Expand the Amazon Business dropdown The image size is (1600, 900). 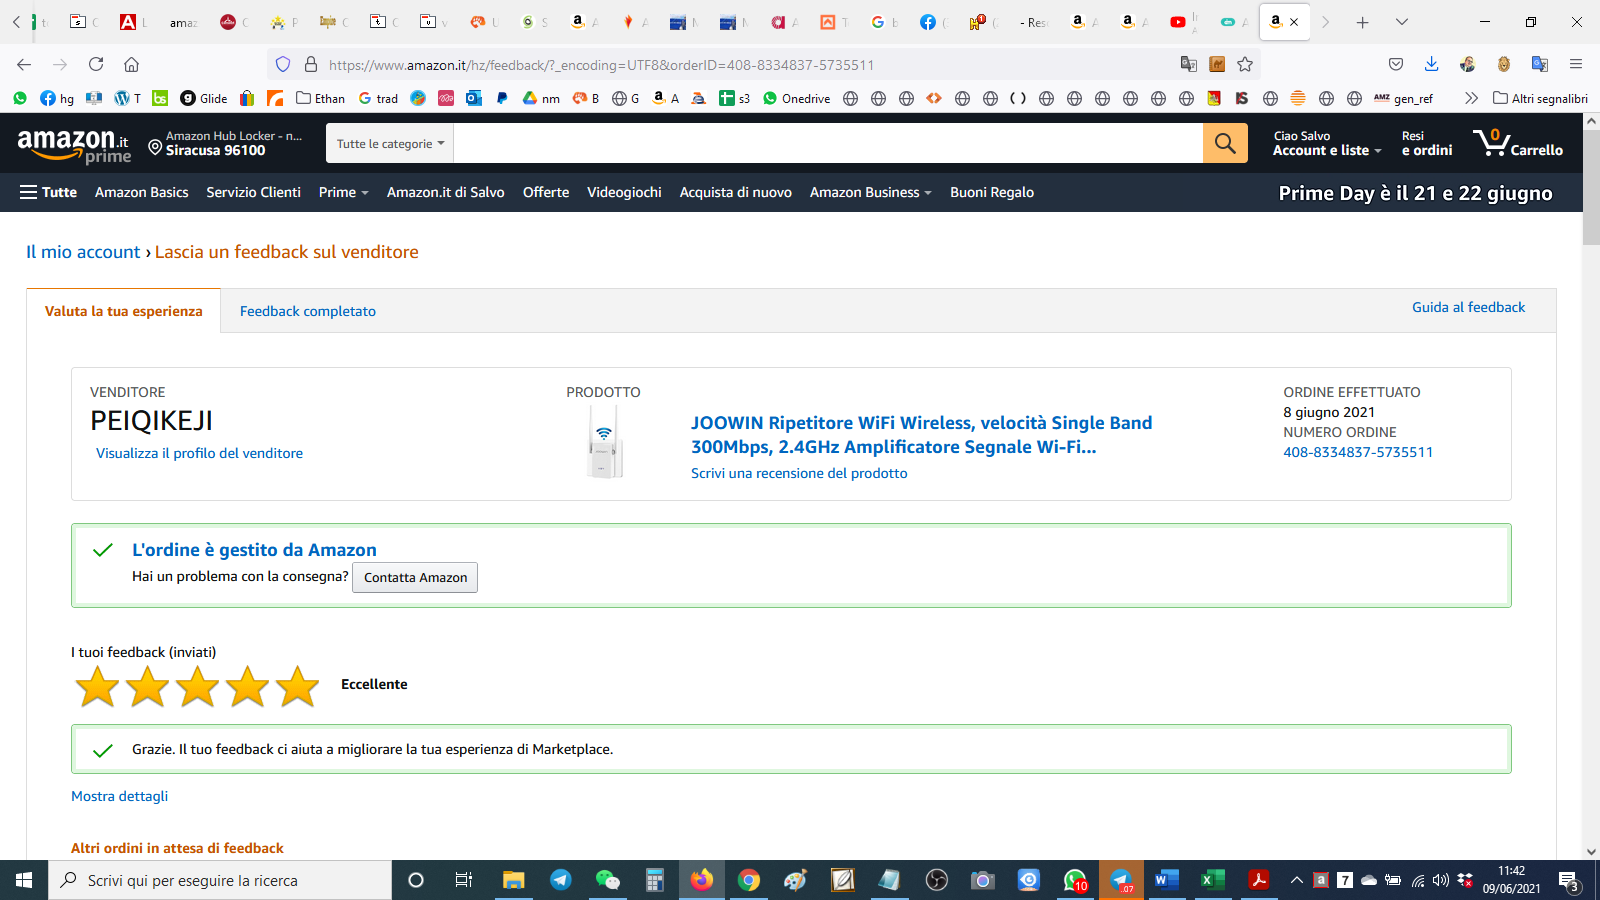[870, 192]
